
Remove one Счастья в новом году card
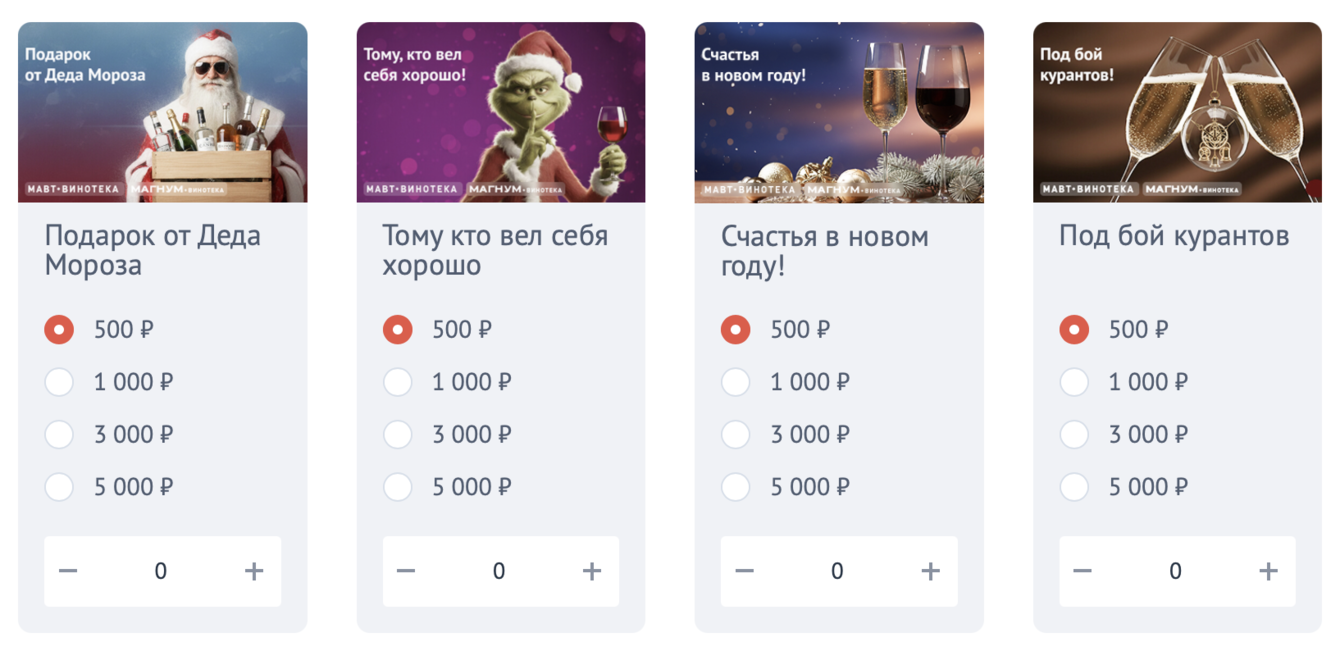tap(744, 571)
